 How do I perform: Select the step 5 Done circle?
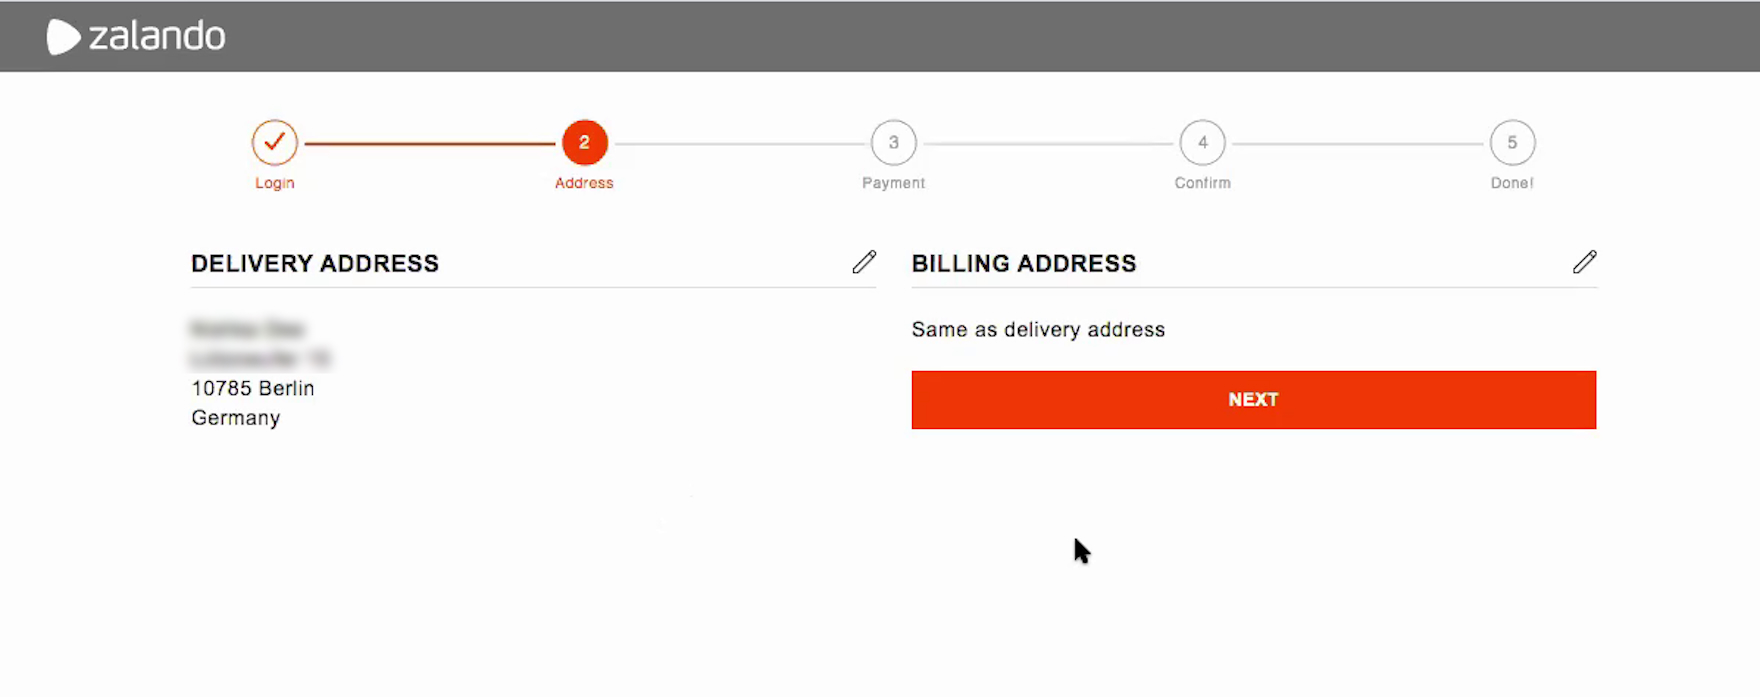click(1512, 143)
